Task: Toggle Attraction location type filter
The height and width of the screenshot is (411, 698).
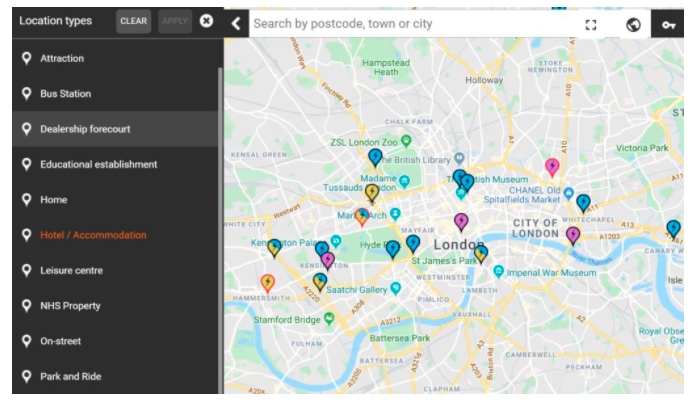Action: click(x=62, y=59)
